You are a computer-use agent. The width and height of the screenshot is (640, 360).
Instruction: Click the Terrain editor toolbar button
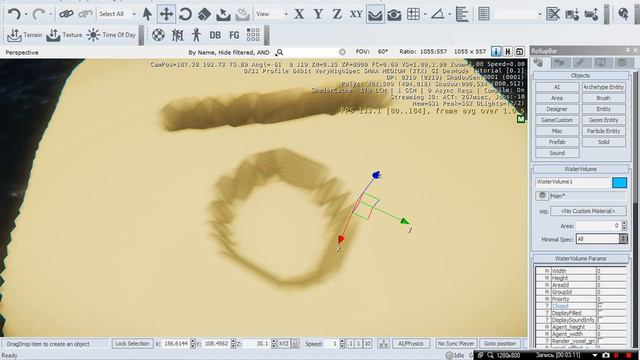point(24,35)
